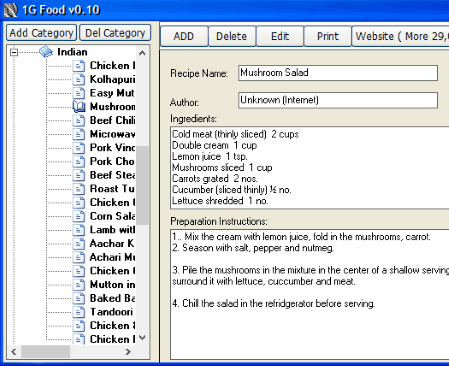Click the recipe icon beside Tandoori
449x366 pixels.
tap(79, 312)
